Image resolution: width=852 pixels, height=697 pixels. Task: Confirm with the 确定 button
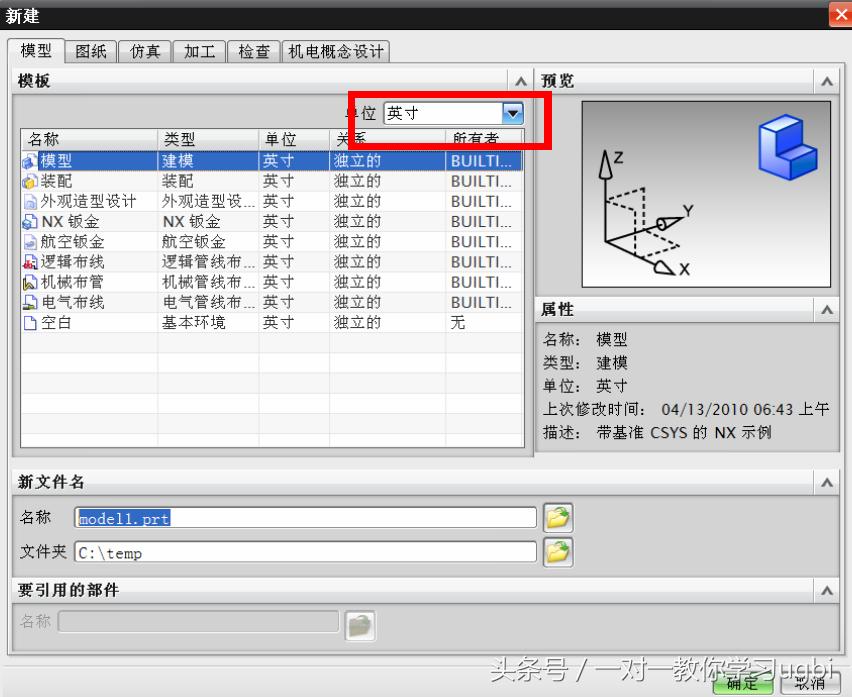pos(741,687)
